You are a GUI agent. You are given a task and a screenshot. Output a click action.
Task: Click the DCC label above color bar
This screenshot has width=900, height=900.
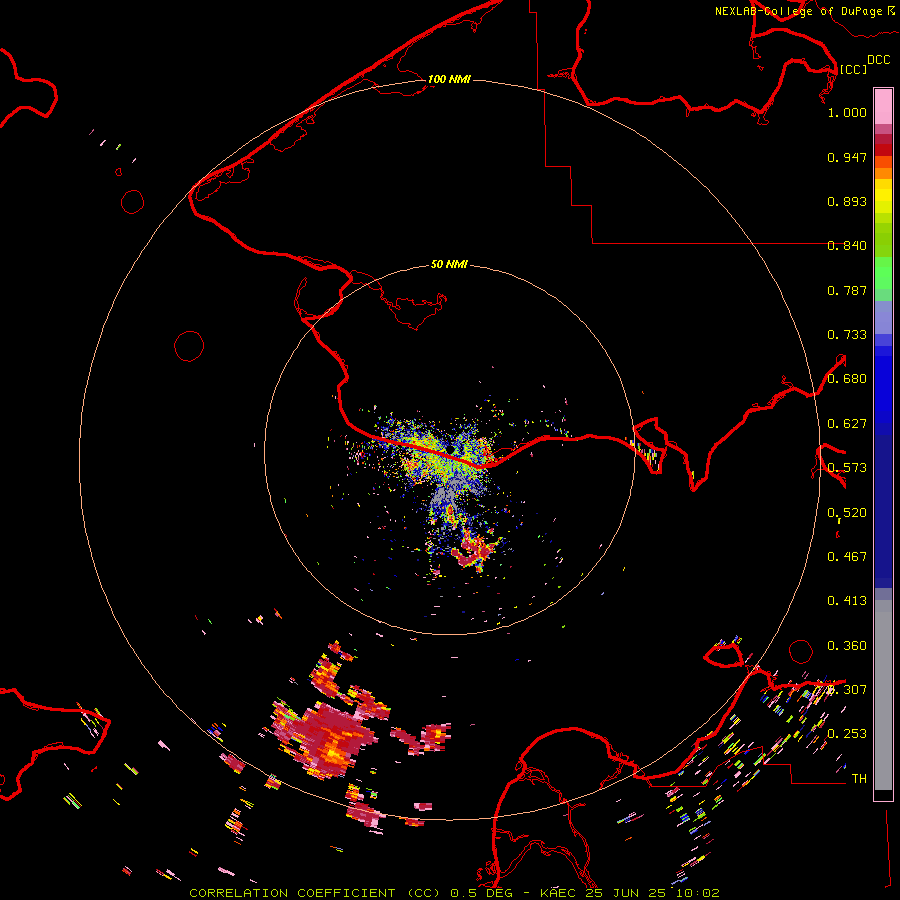pyautogui.click(x=878, y=60)
